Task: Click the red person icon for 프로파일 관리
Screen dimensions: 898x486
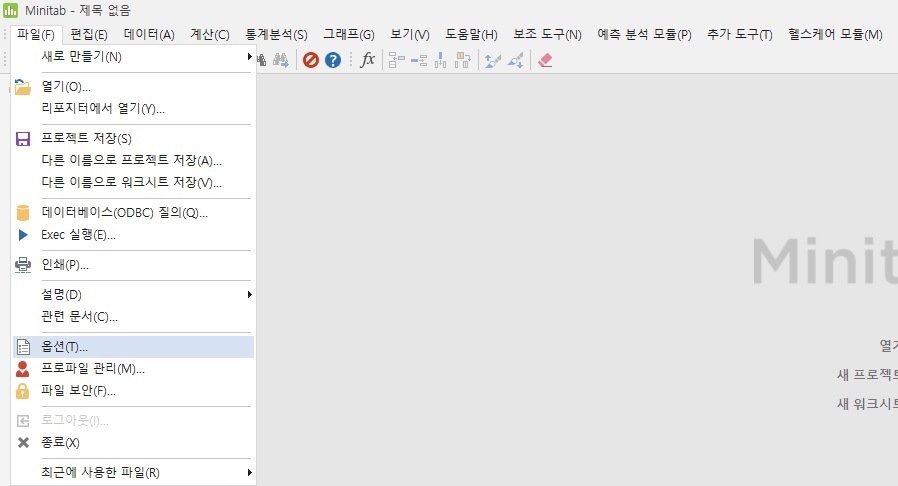Action: (22, 369)
